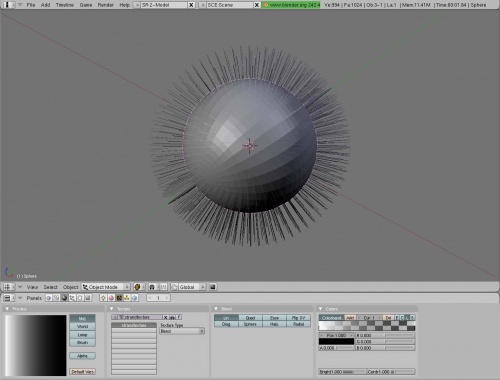
Task: Collapse the Colors panel triangle
Action: pyautogui.click(x=321, y=309)
